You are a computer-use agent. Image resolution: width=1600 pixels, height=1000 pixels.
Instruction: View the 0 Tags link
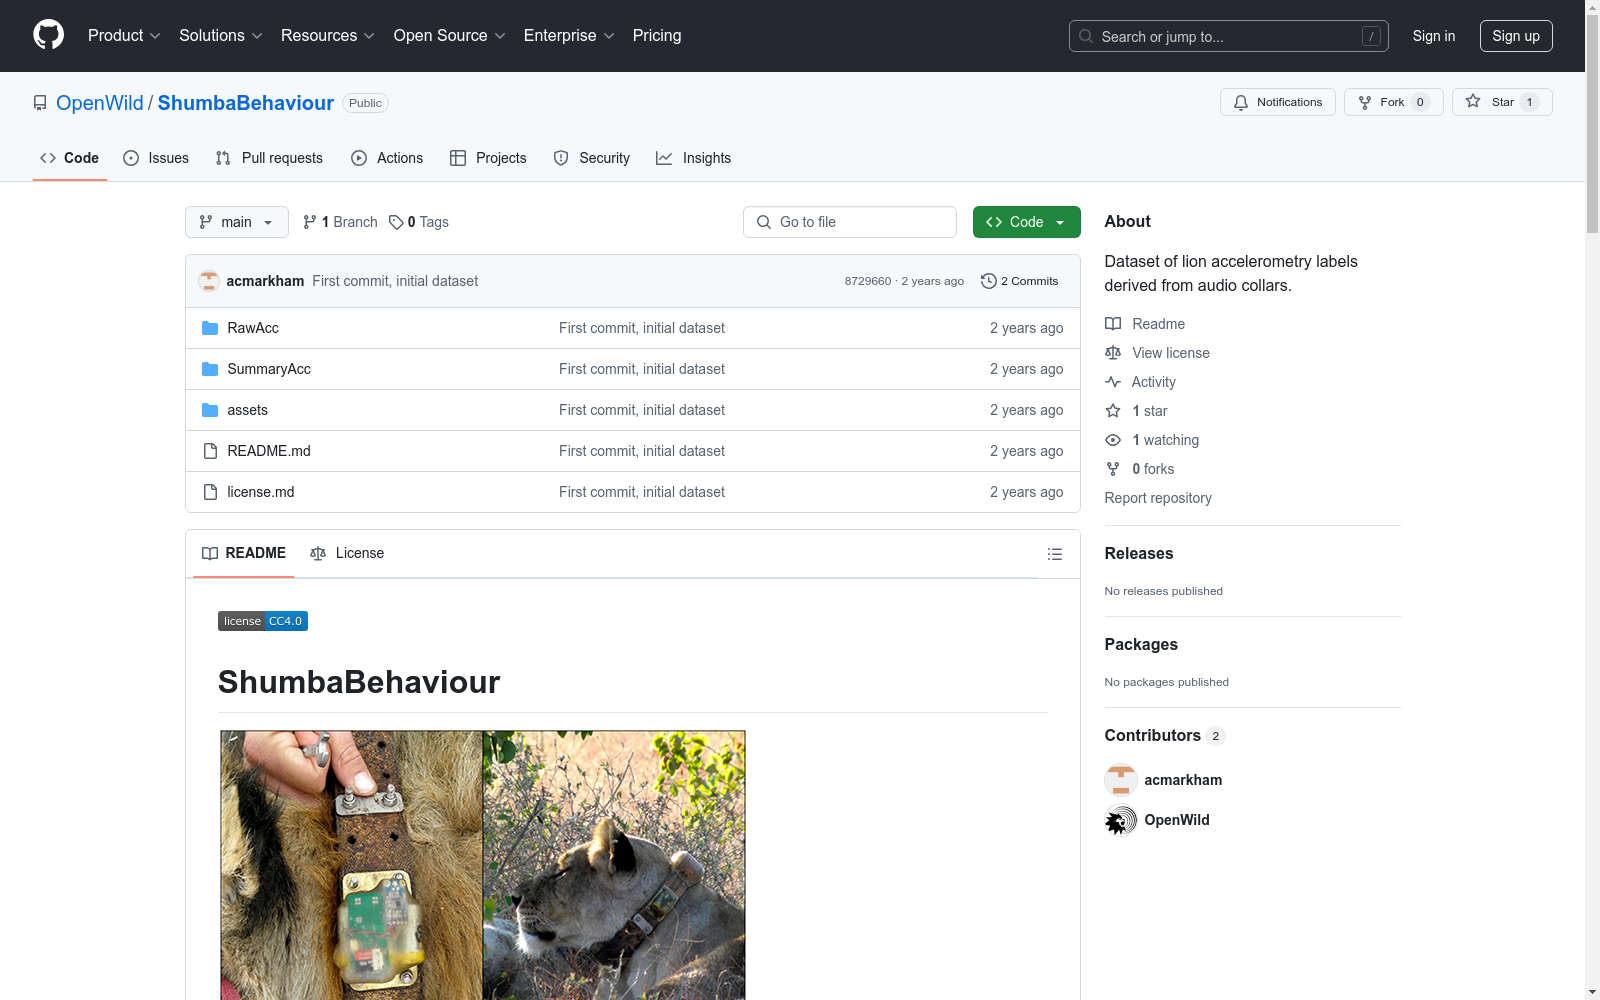[x=419, y=222]
